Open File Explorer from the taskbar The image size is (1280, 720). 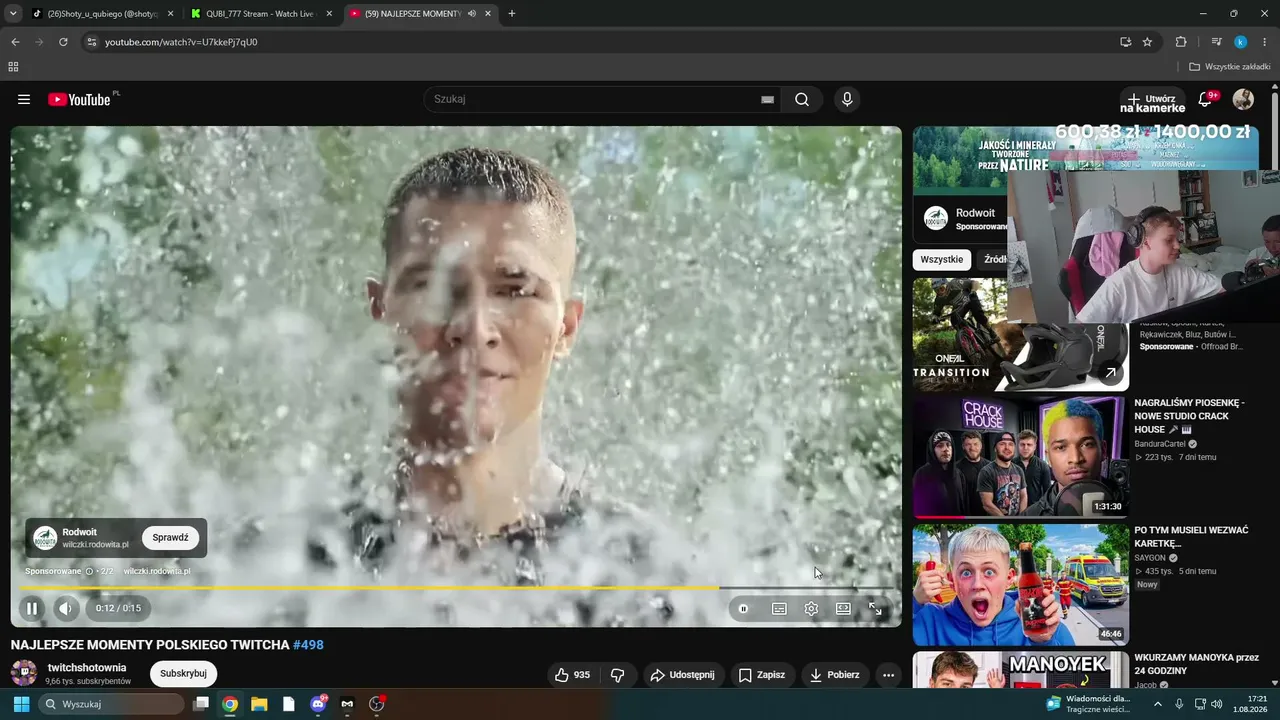(x=258, y=704)
